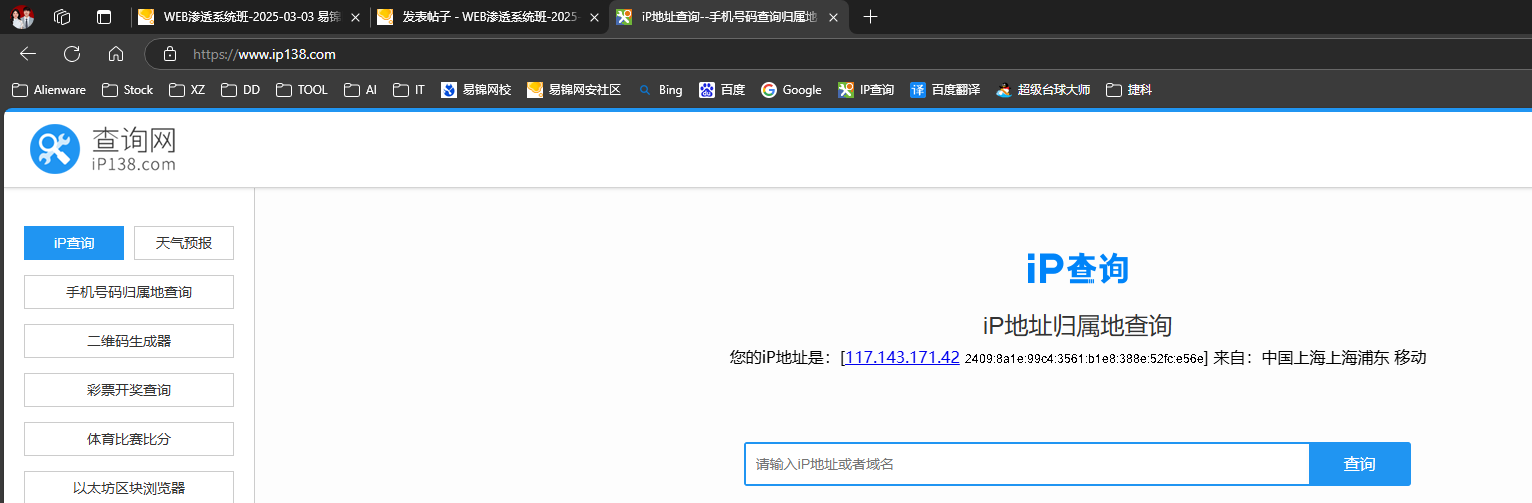Open the workspaces icon in title bar
The width and height of the screenshot is (1532, 503).
(x=62, y=17)
